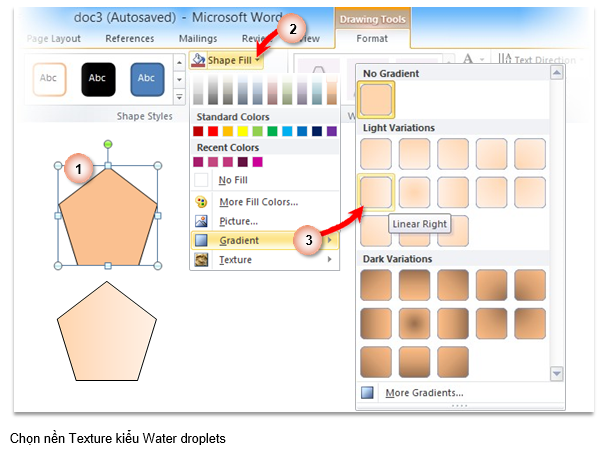Pick the red standard color swatch
Image resolution: width=610 pixels, height=453 pixels.
pos(212,131)
